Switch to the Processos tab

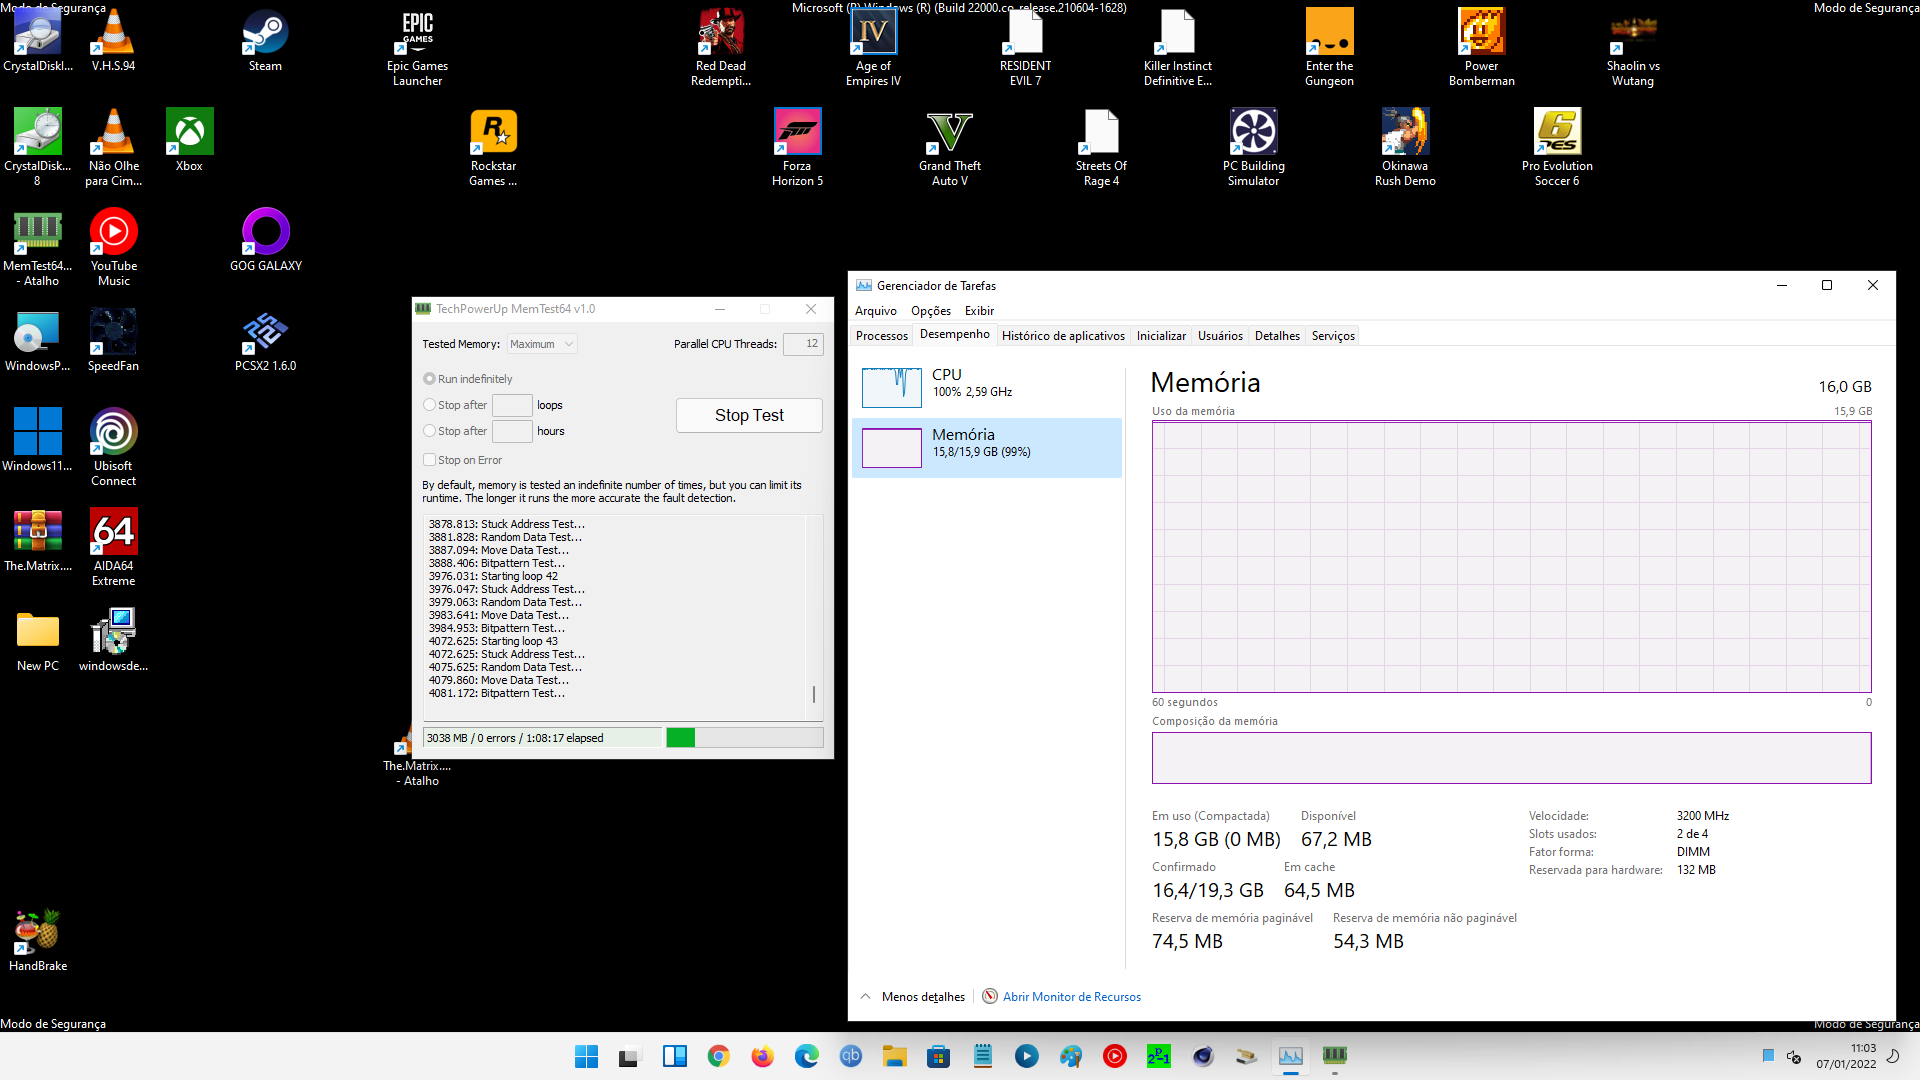(x=882, y=336)
